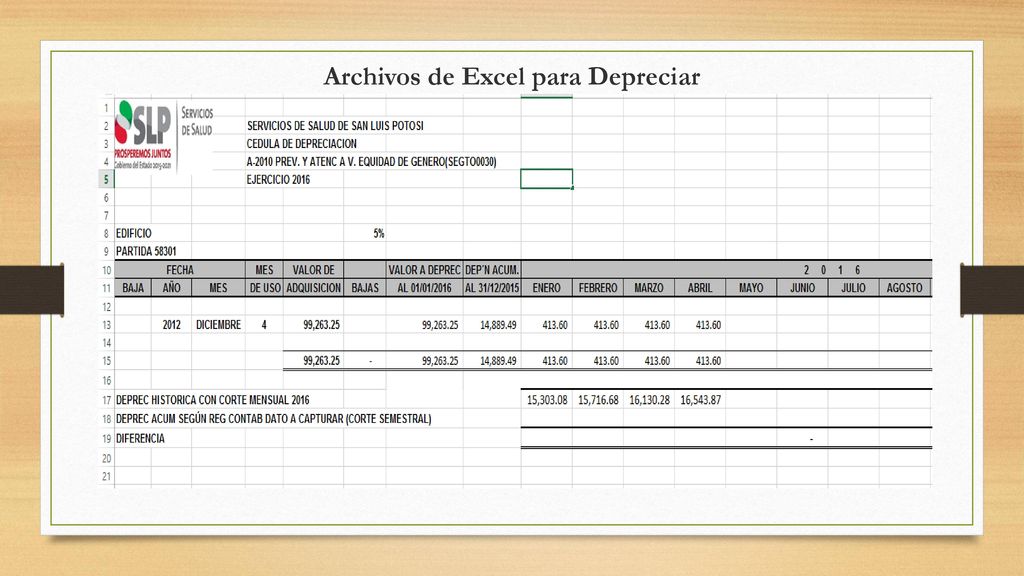The height and width of the screenshot is (576, 1024).
Task: Select the '16,543.87' cell
Action: click(699, 400)
